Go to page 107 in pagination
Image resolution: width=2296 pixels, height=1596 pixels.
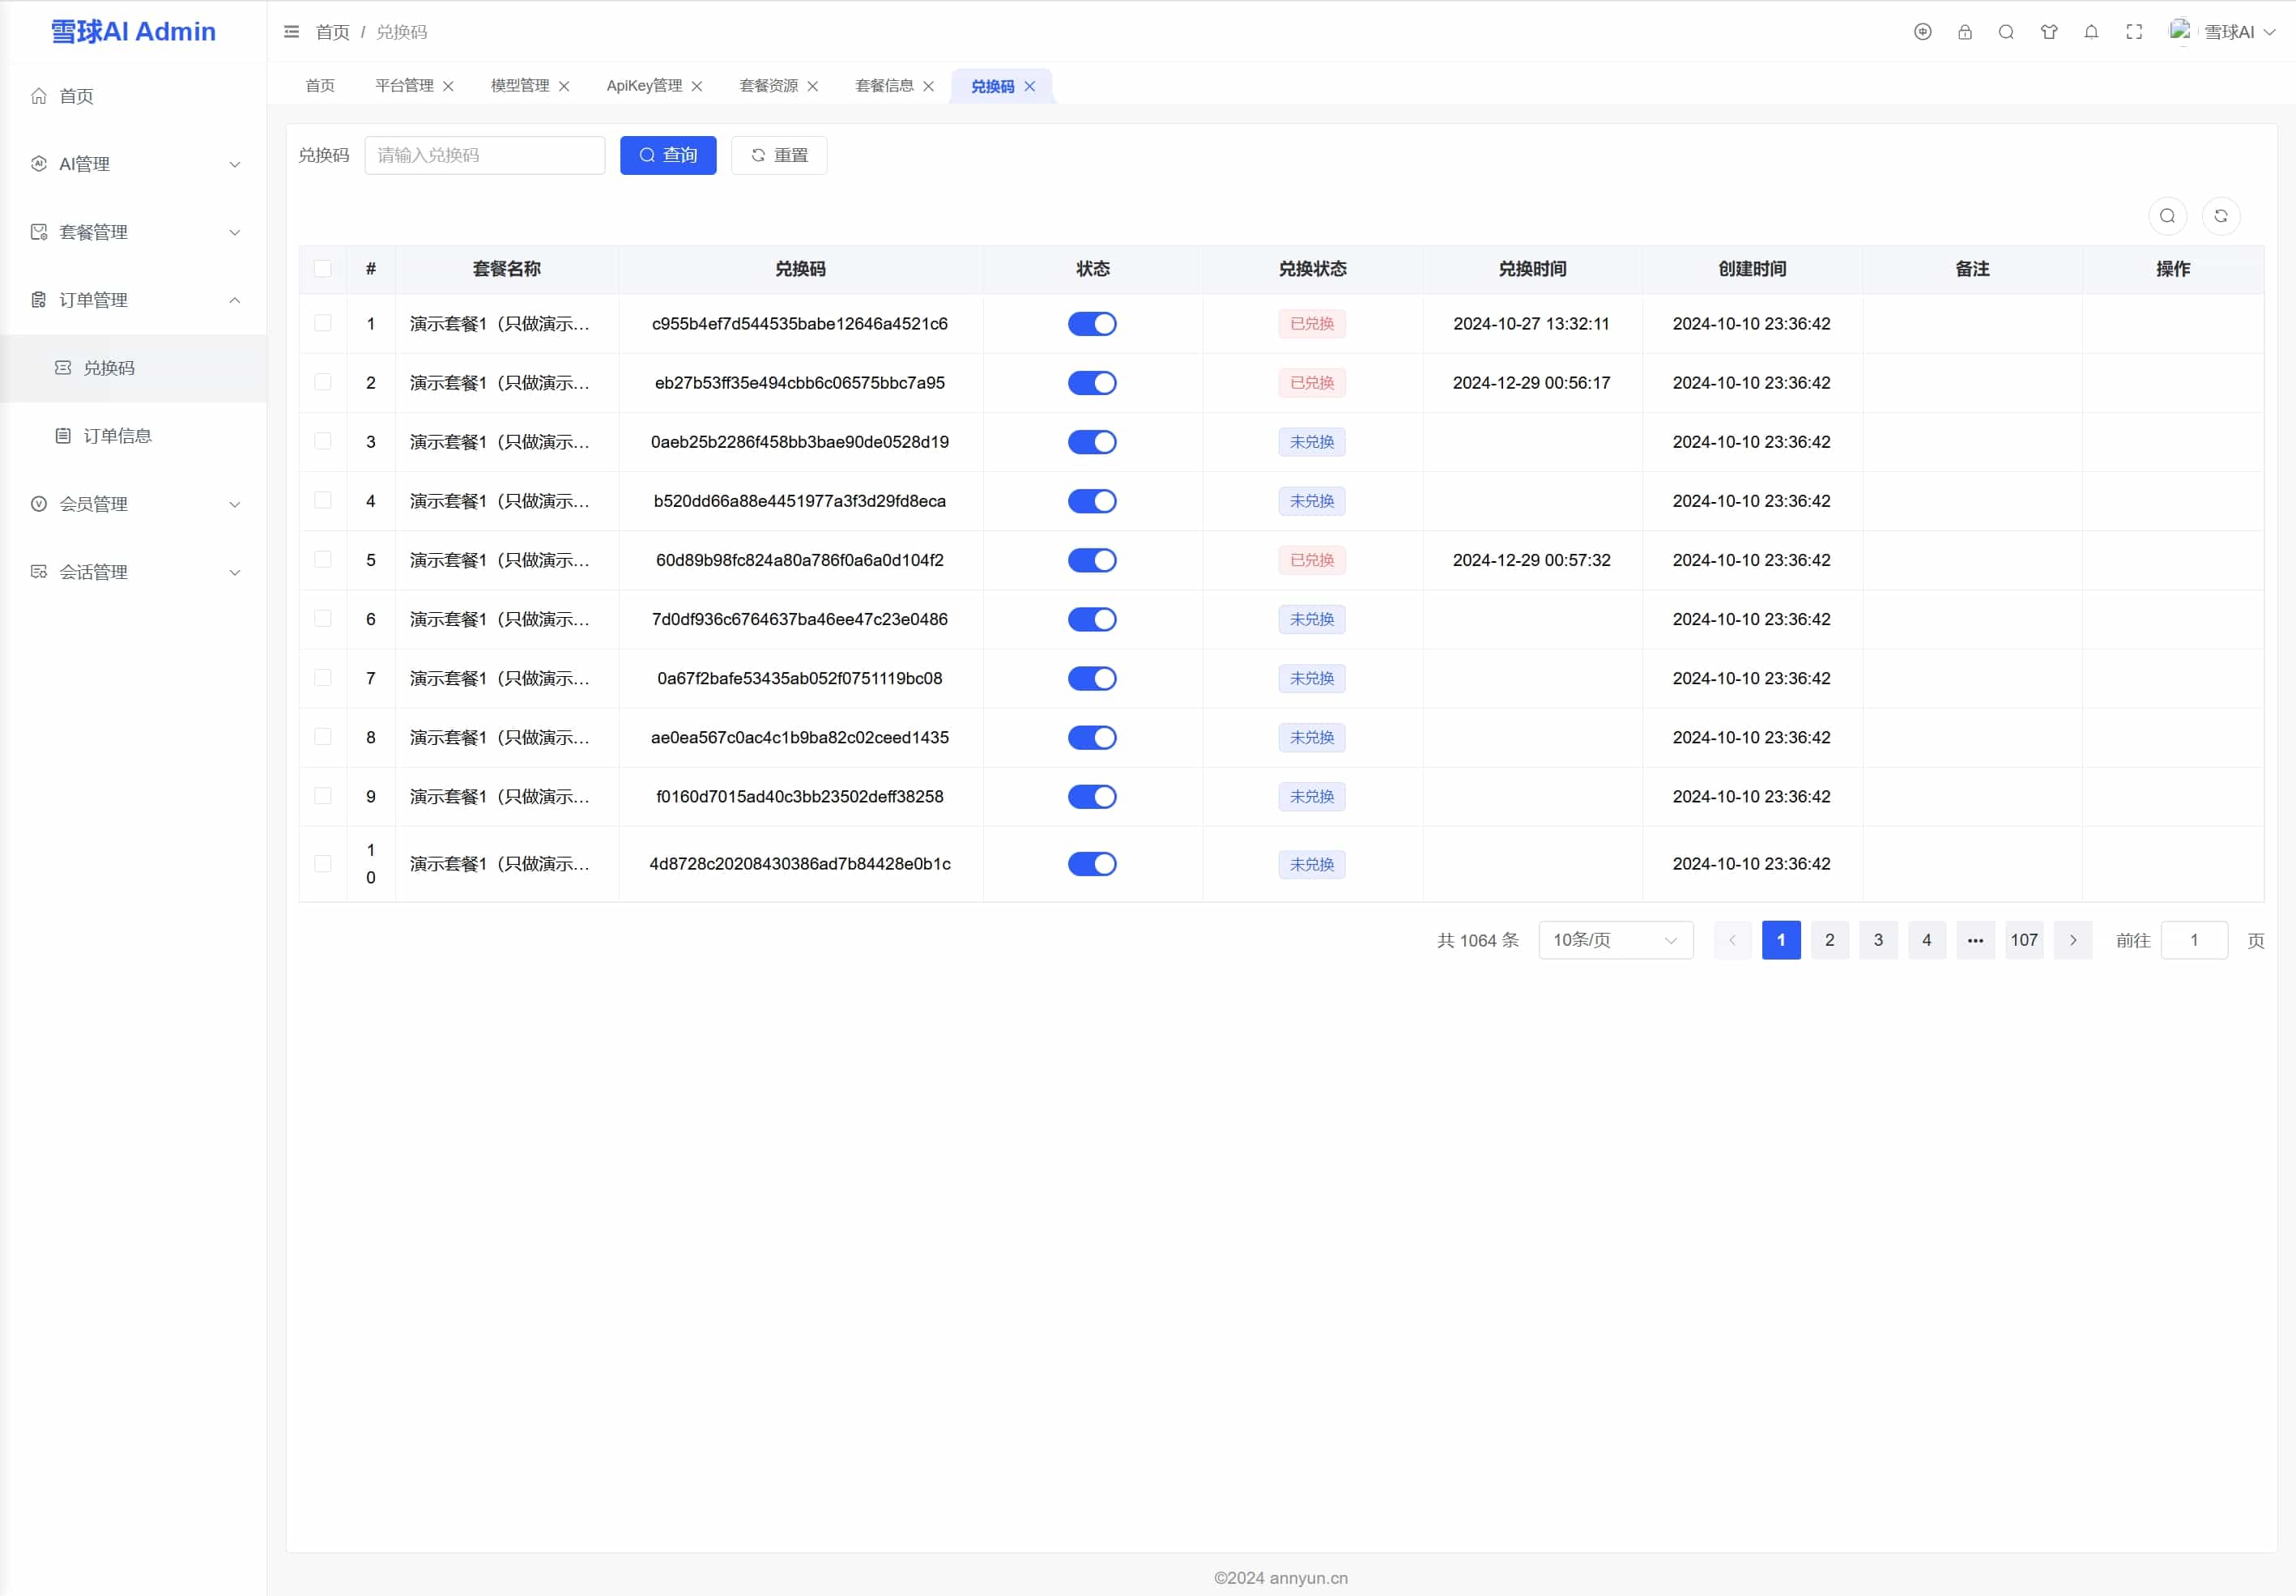point(2024,940)
